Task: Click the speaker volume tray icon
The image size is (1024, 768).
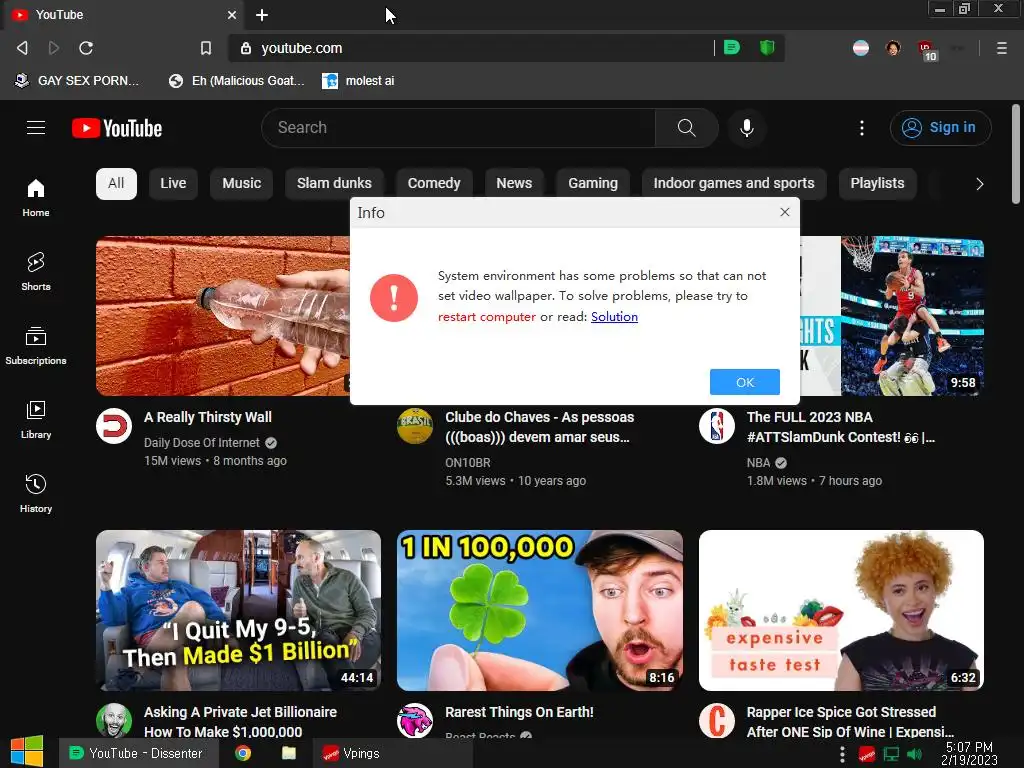Action: (x=914, y=754)
